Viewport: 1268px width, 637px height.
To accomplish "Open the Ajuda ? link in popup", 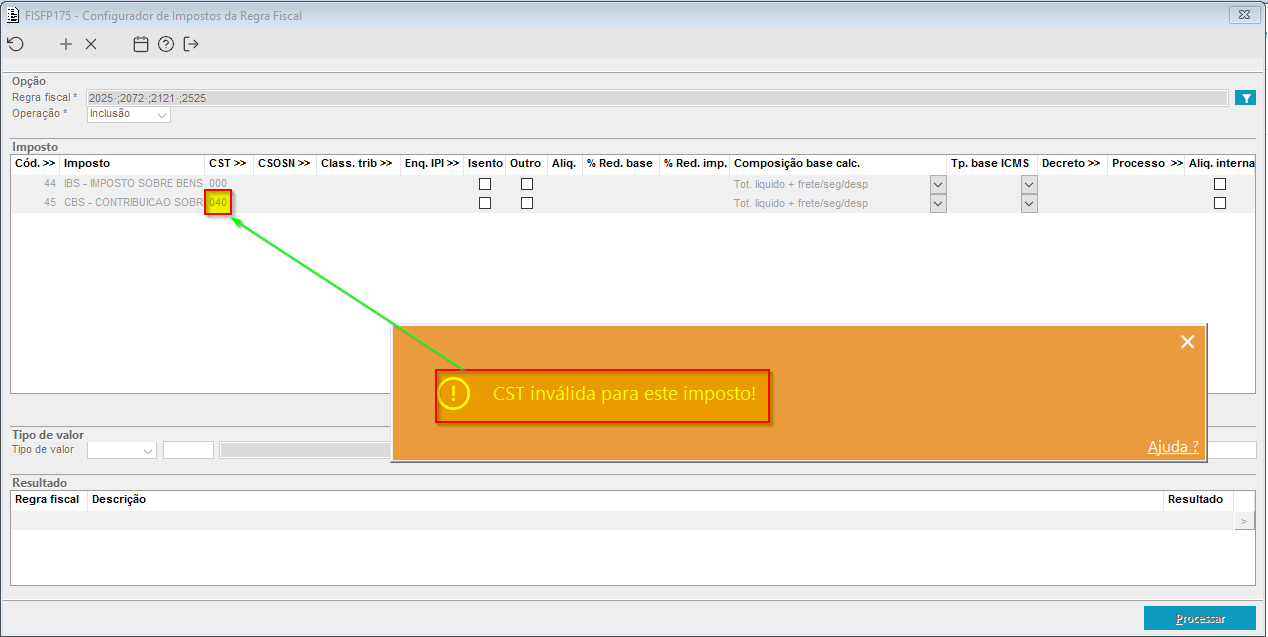I will pyautogui.click(x=1173, y=447).
